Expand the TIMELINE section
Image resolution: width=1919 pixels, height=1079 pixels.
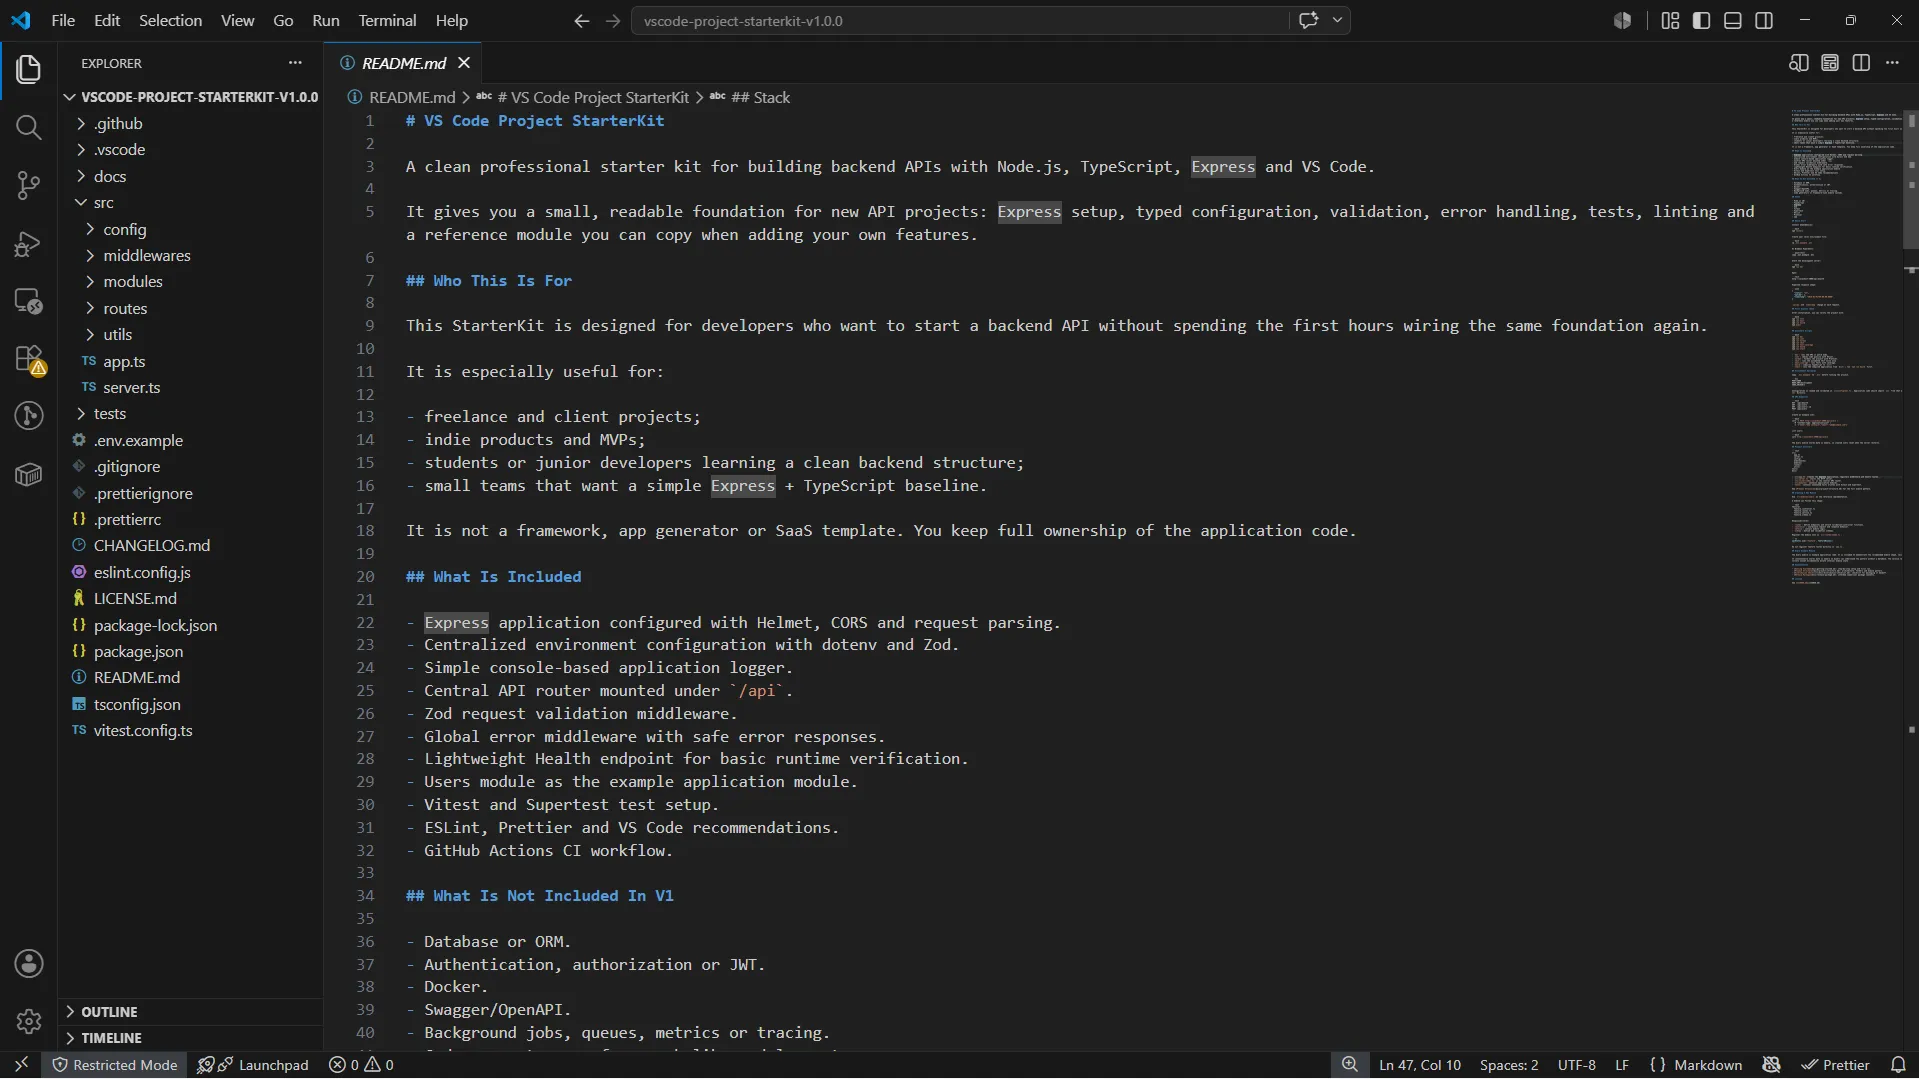click(190, 1038)
